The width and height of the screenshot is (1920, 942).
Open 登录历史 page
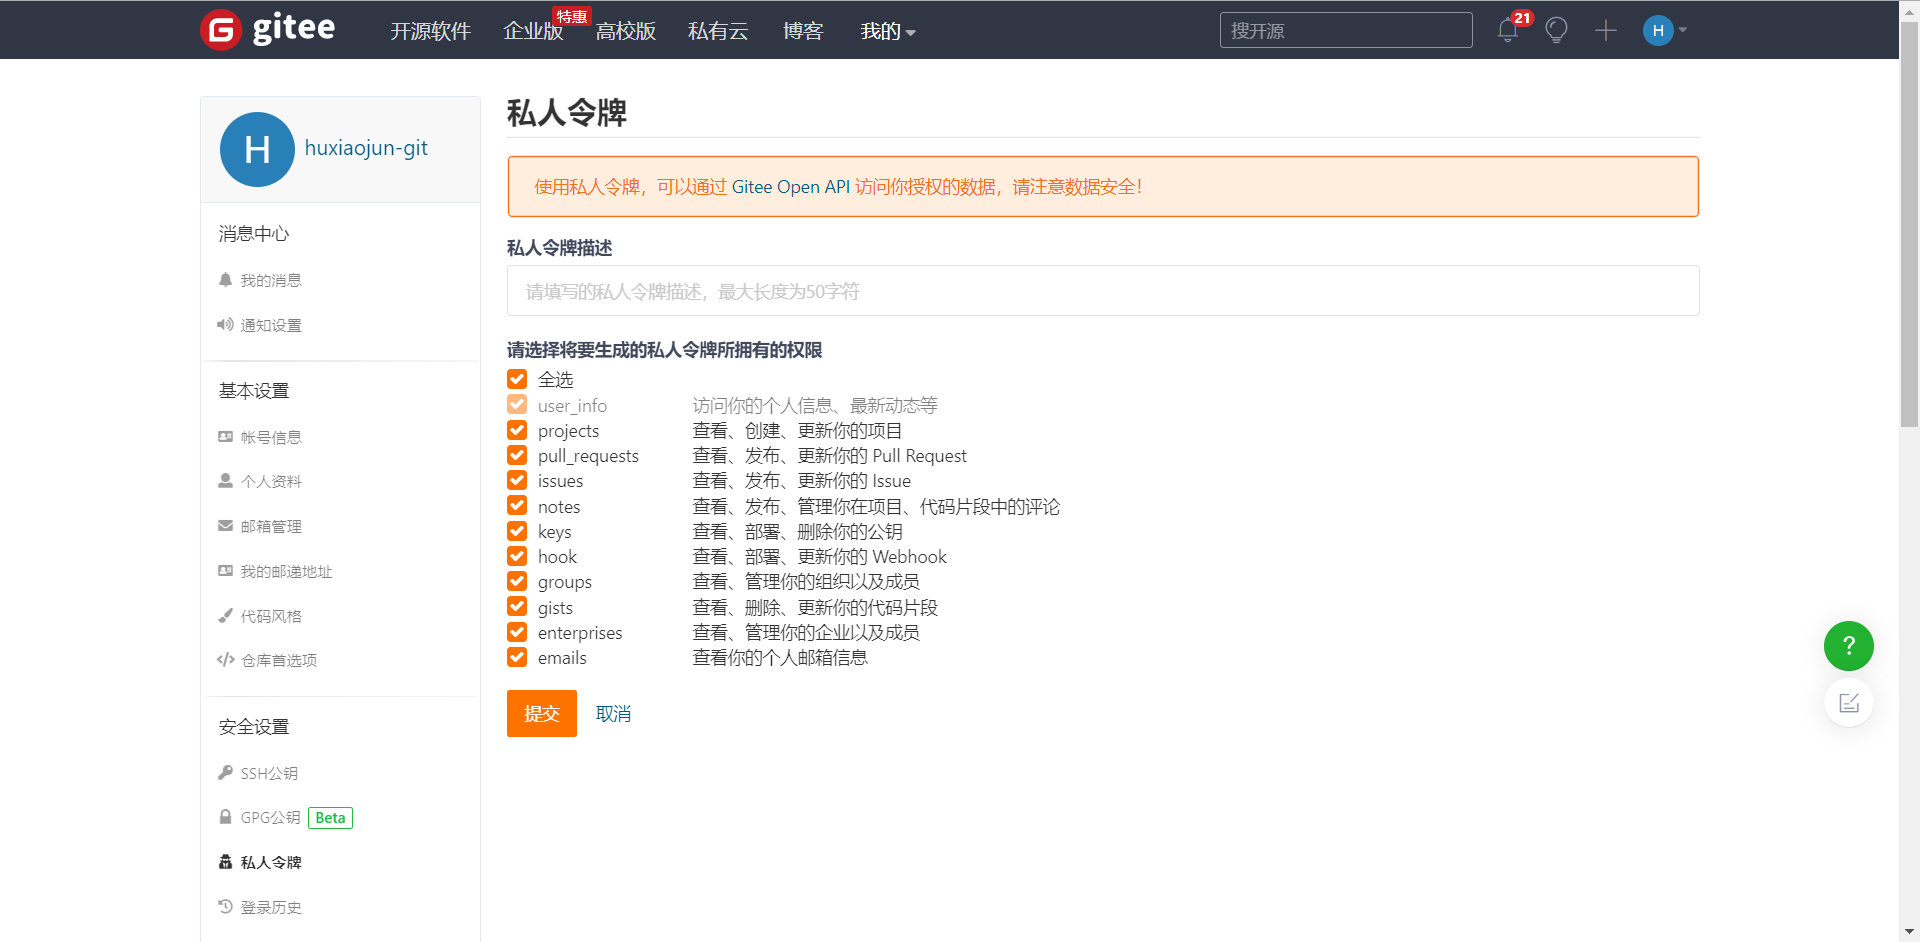271,908
